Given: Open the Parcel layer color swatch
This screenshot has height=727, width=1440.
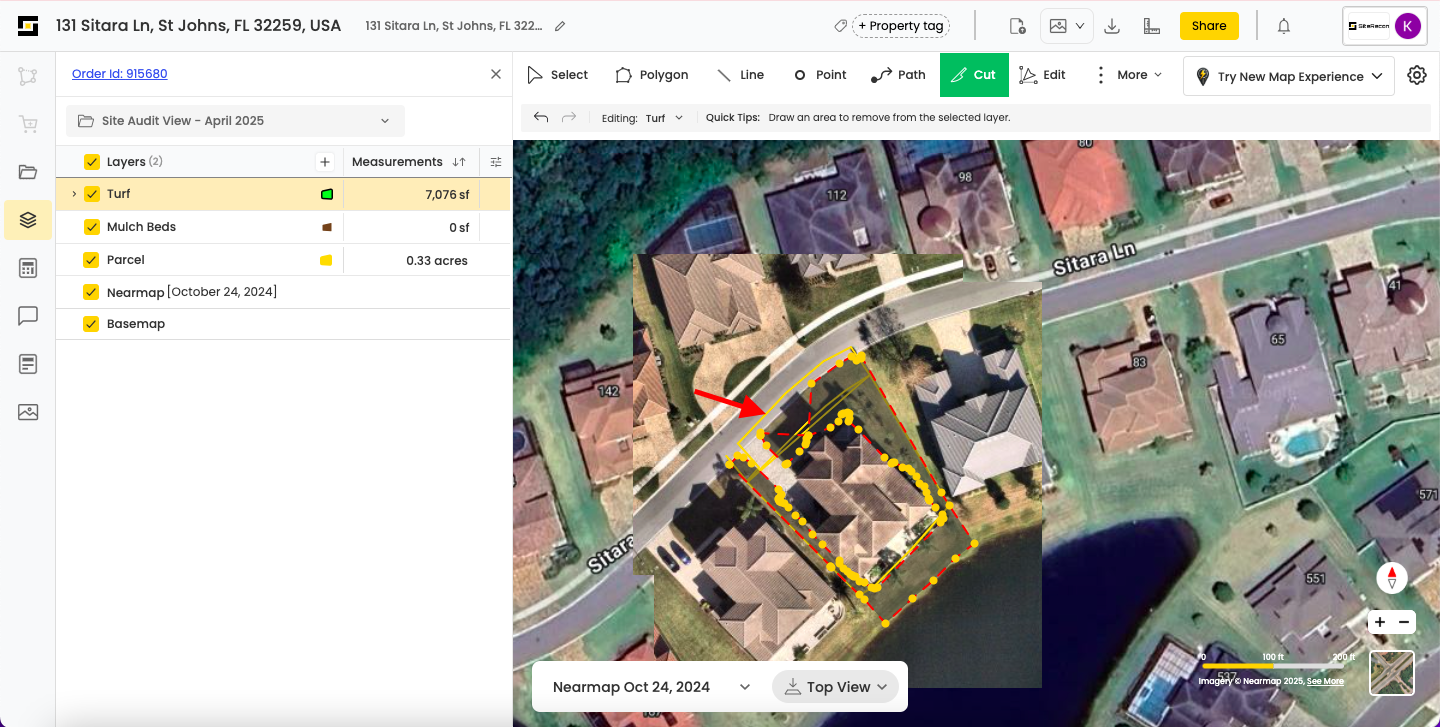Looking at the screenshot, I should [x=326, y=260].
